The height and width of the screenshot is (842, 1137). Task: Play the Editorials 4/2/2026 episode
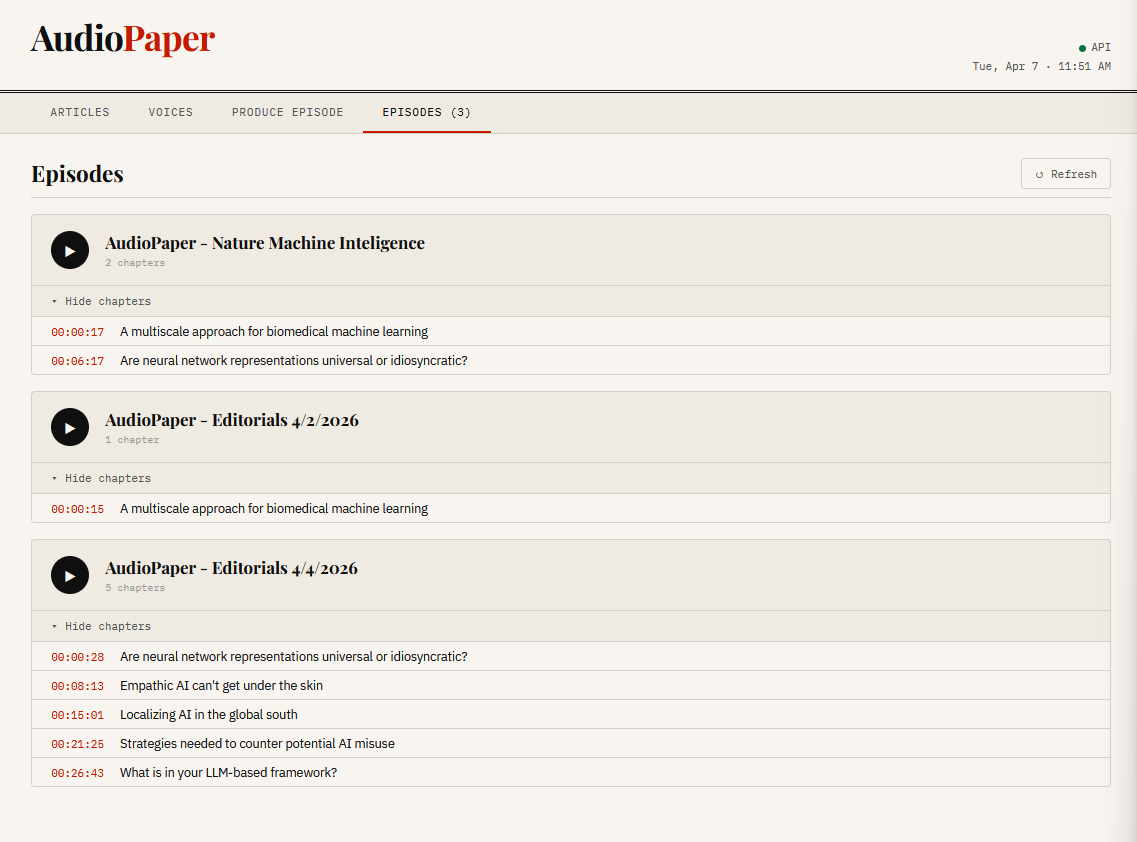(70, 428)
